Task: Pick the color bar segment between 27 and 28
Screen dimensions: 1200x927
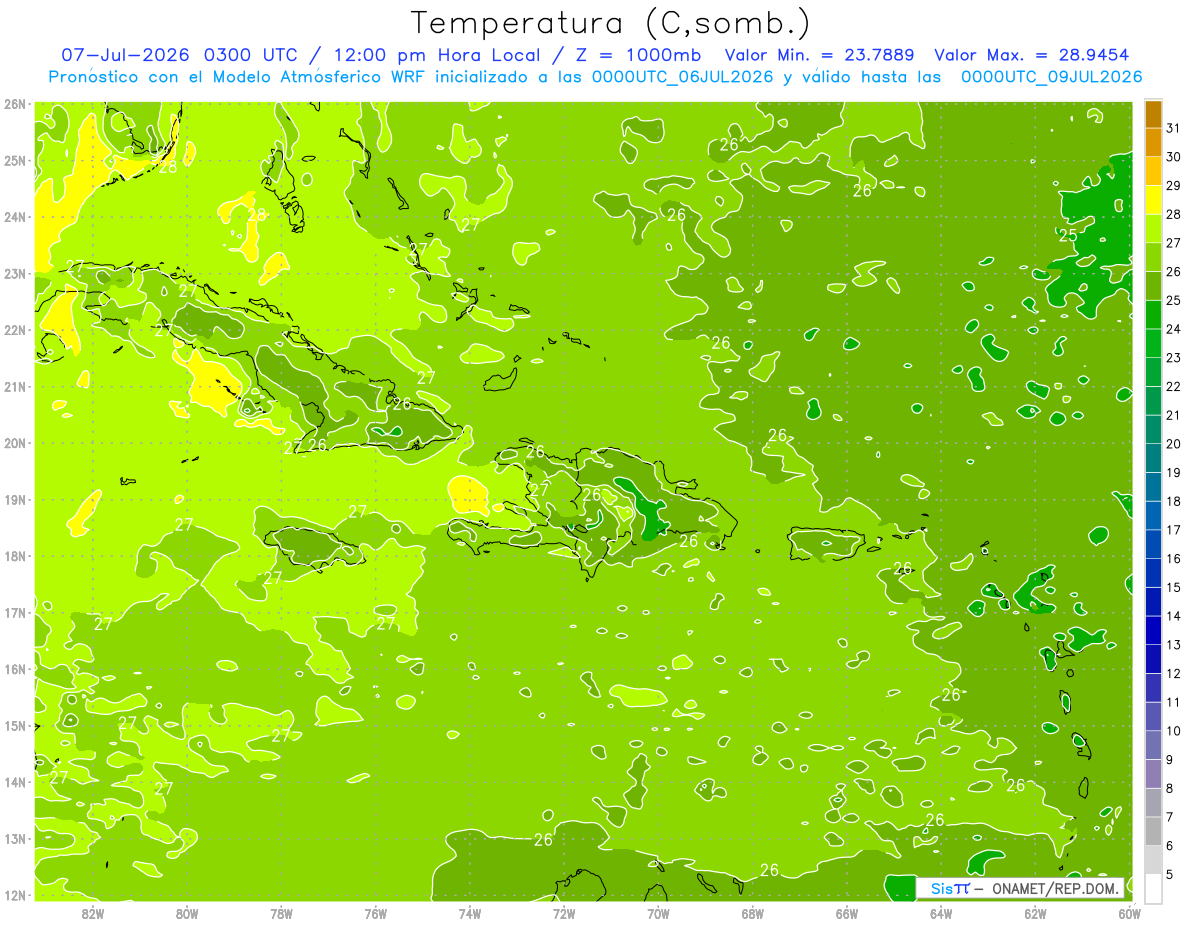Action: click(x=1153, y=229)
